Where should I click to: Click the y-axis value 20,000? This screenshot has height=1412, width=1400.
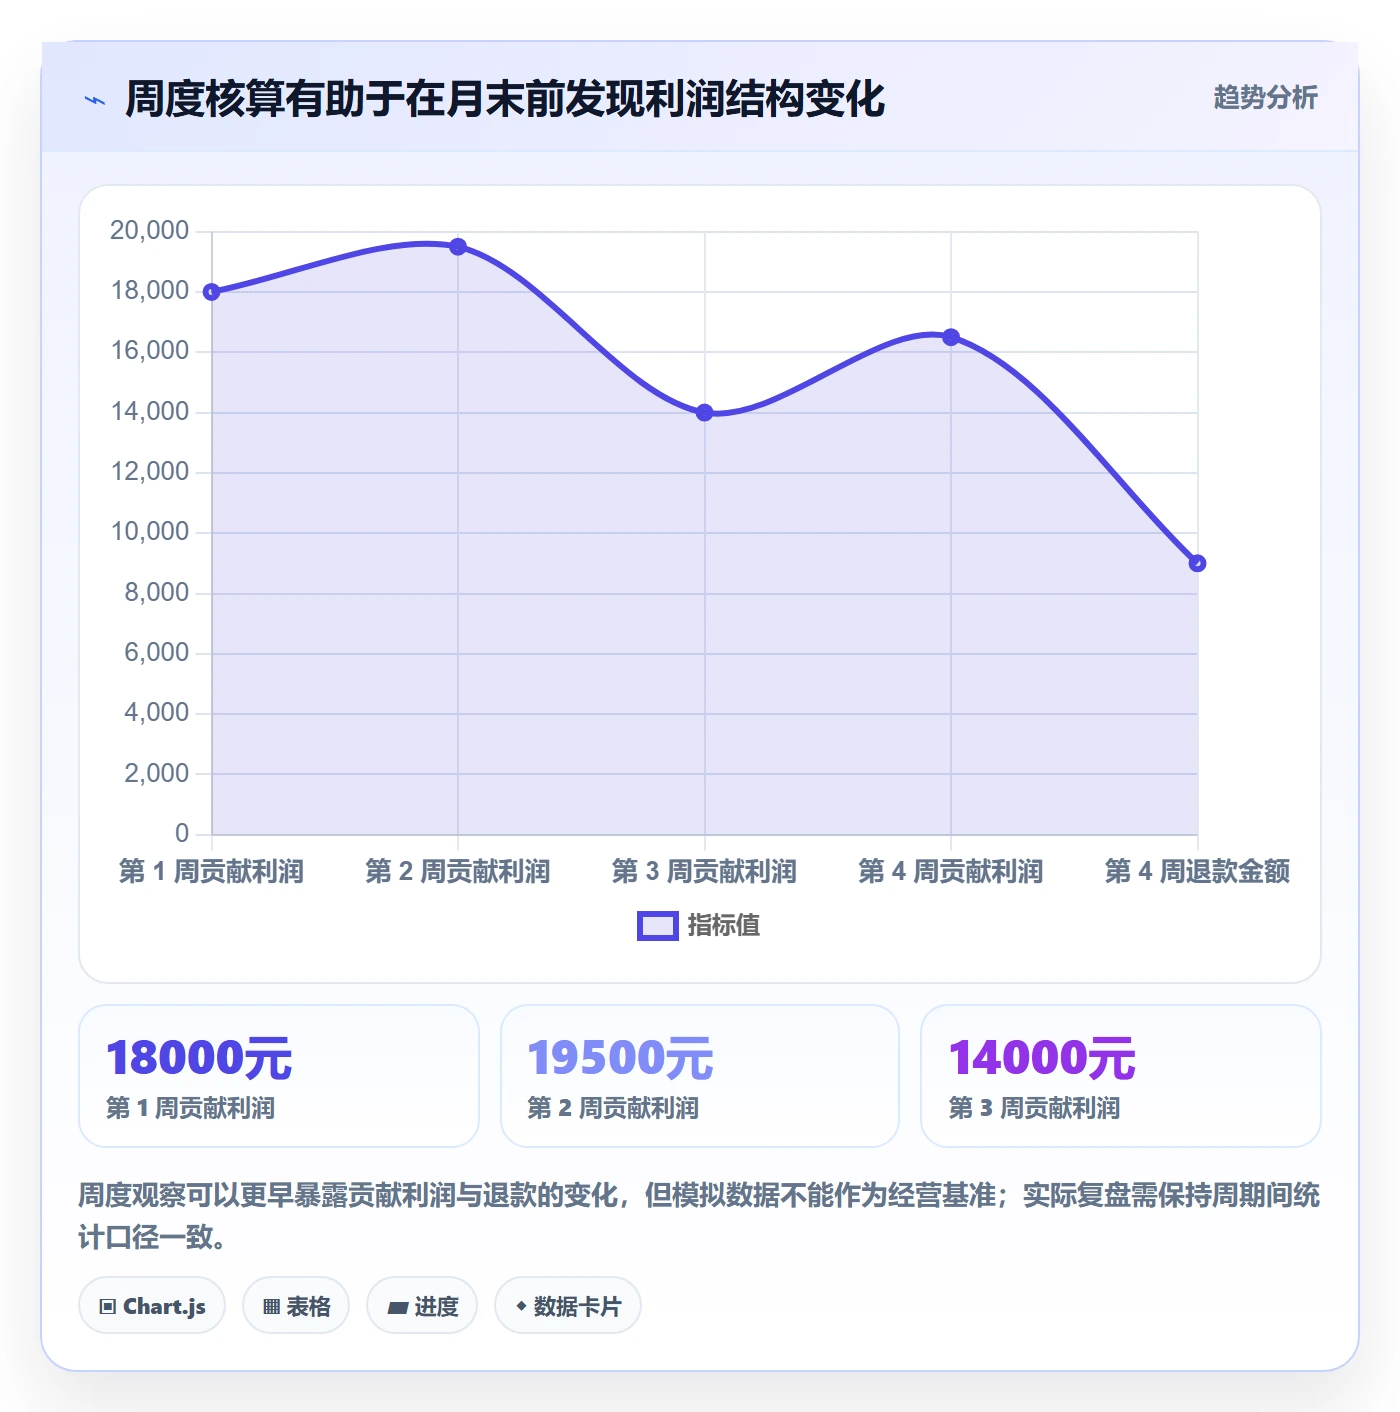click(149, 231)
